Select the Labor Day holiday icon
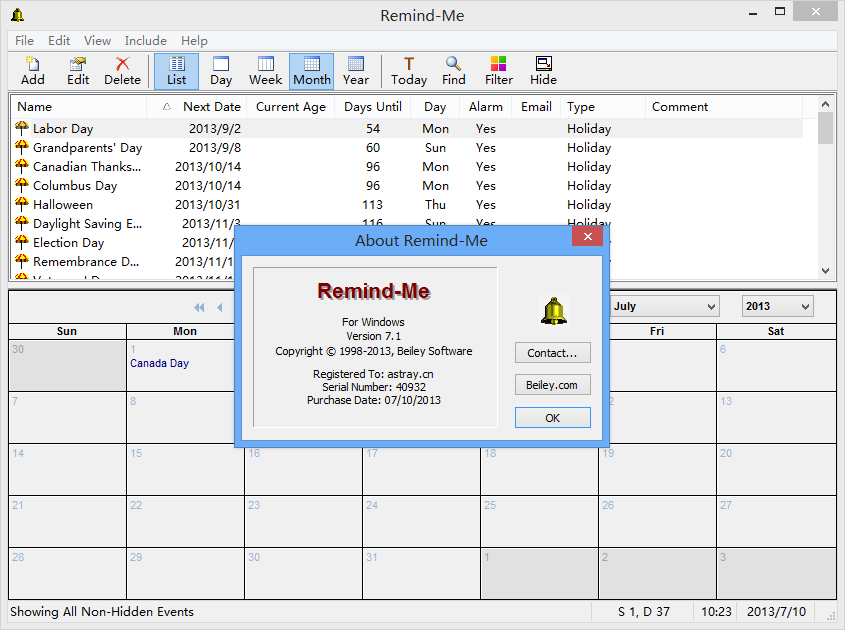 point(22,128)
